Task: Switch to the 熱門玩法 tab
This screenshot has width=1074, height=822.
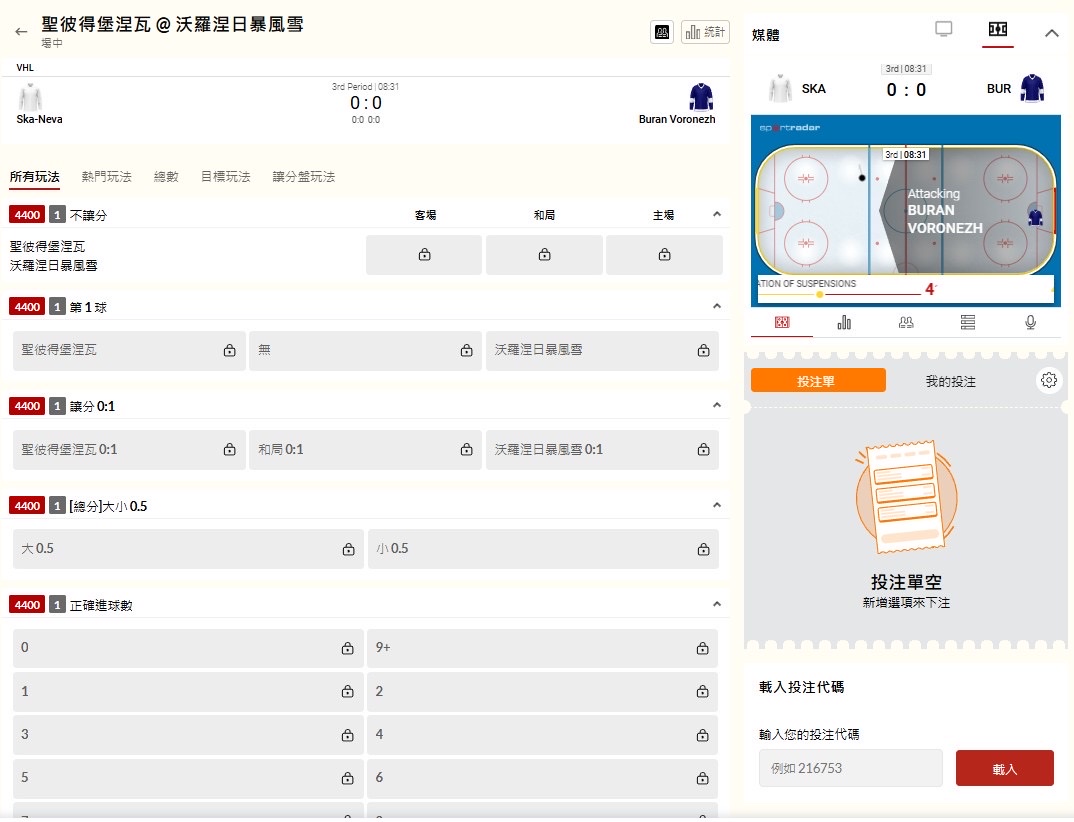Action: pos(106,177)
